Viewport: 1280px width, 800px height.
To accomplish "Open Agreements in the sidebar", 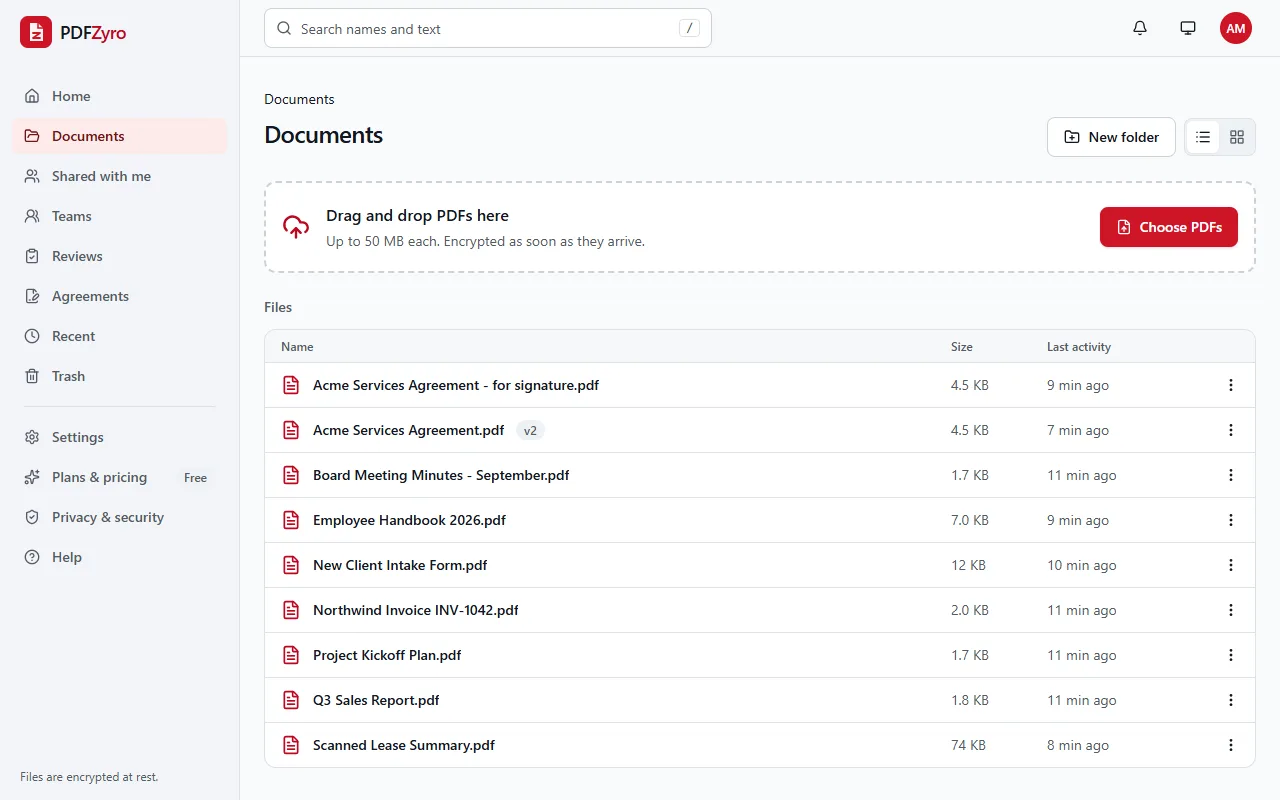I will 120,296.
